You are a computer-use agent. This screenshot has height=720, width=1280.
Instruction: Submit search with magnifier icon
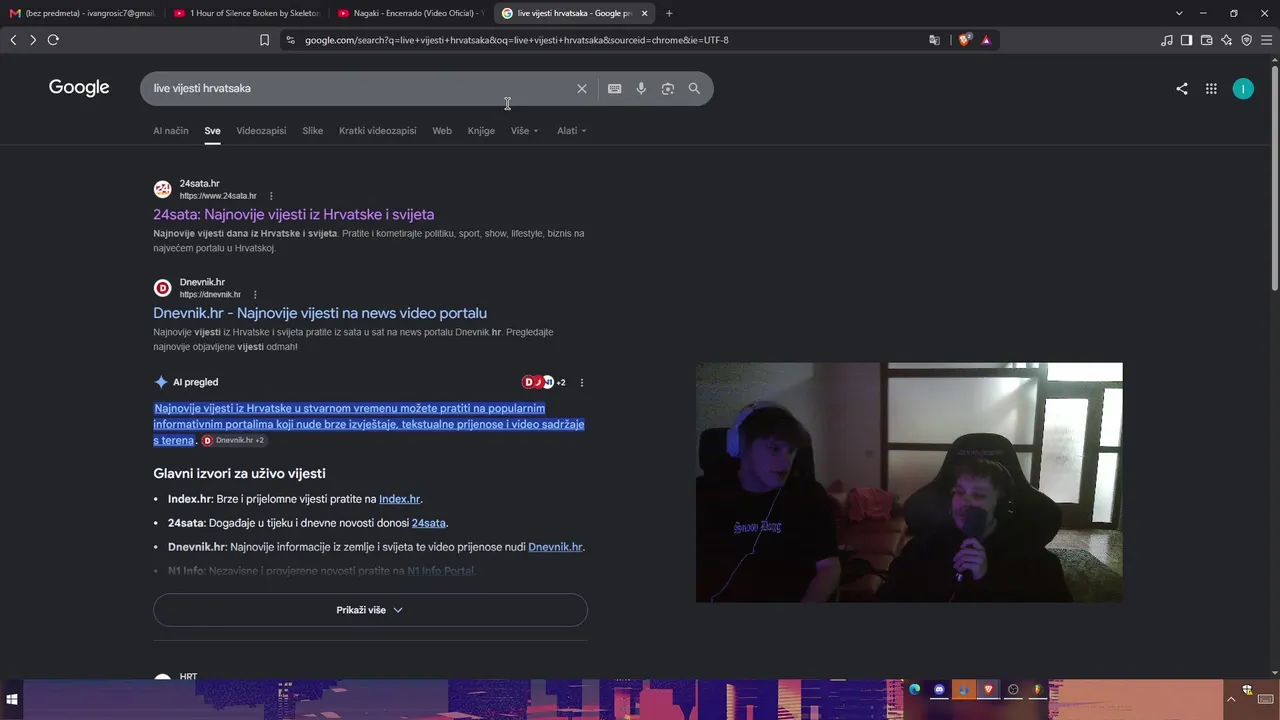[x=694, y=88]
